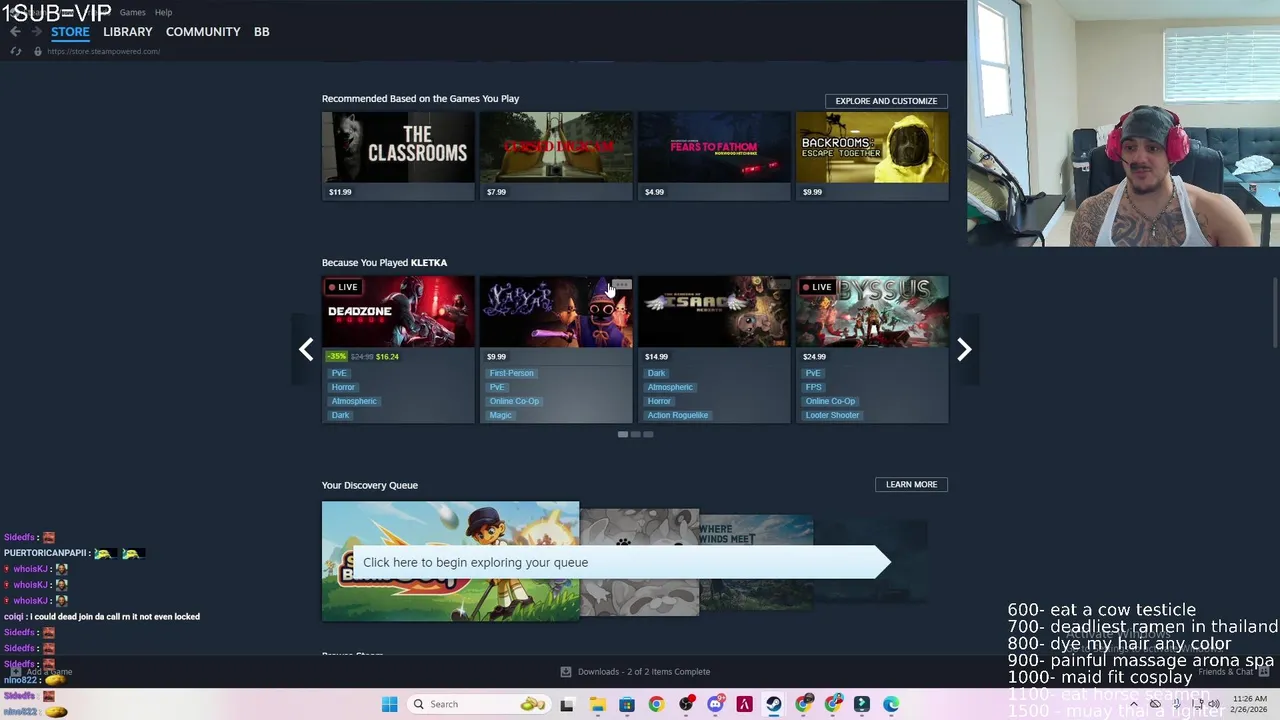
Task: Click the Magic tag
Action: point(500,415)
